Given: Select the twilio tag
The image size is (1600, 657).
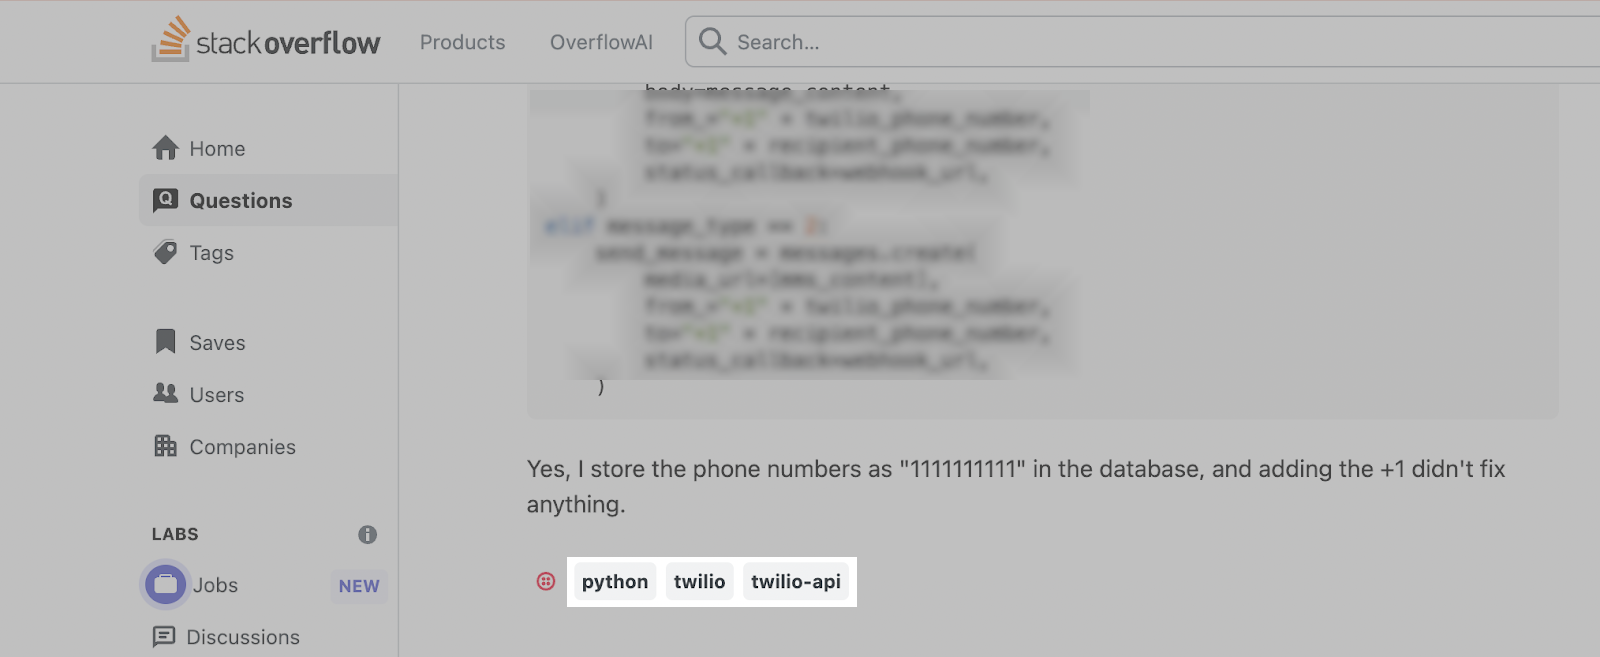Looking at the screenshot, I should 699,581.
